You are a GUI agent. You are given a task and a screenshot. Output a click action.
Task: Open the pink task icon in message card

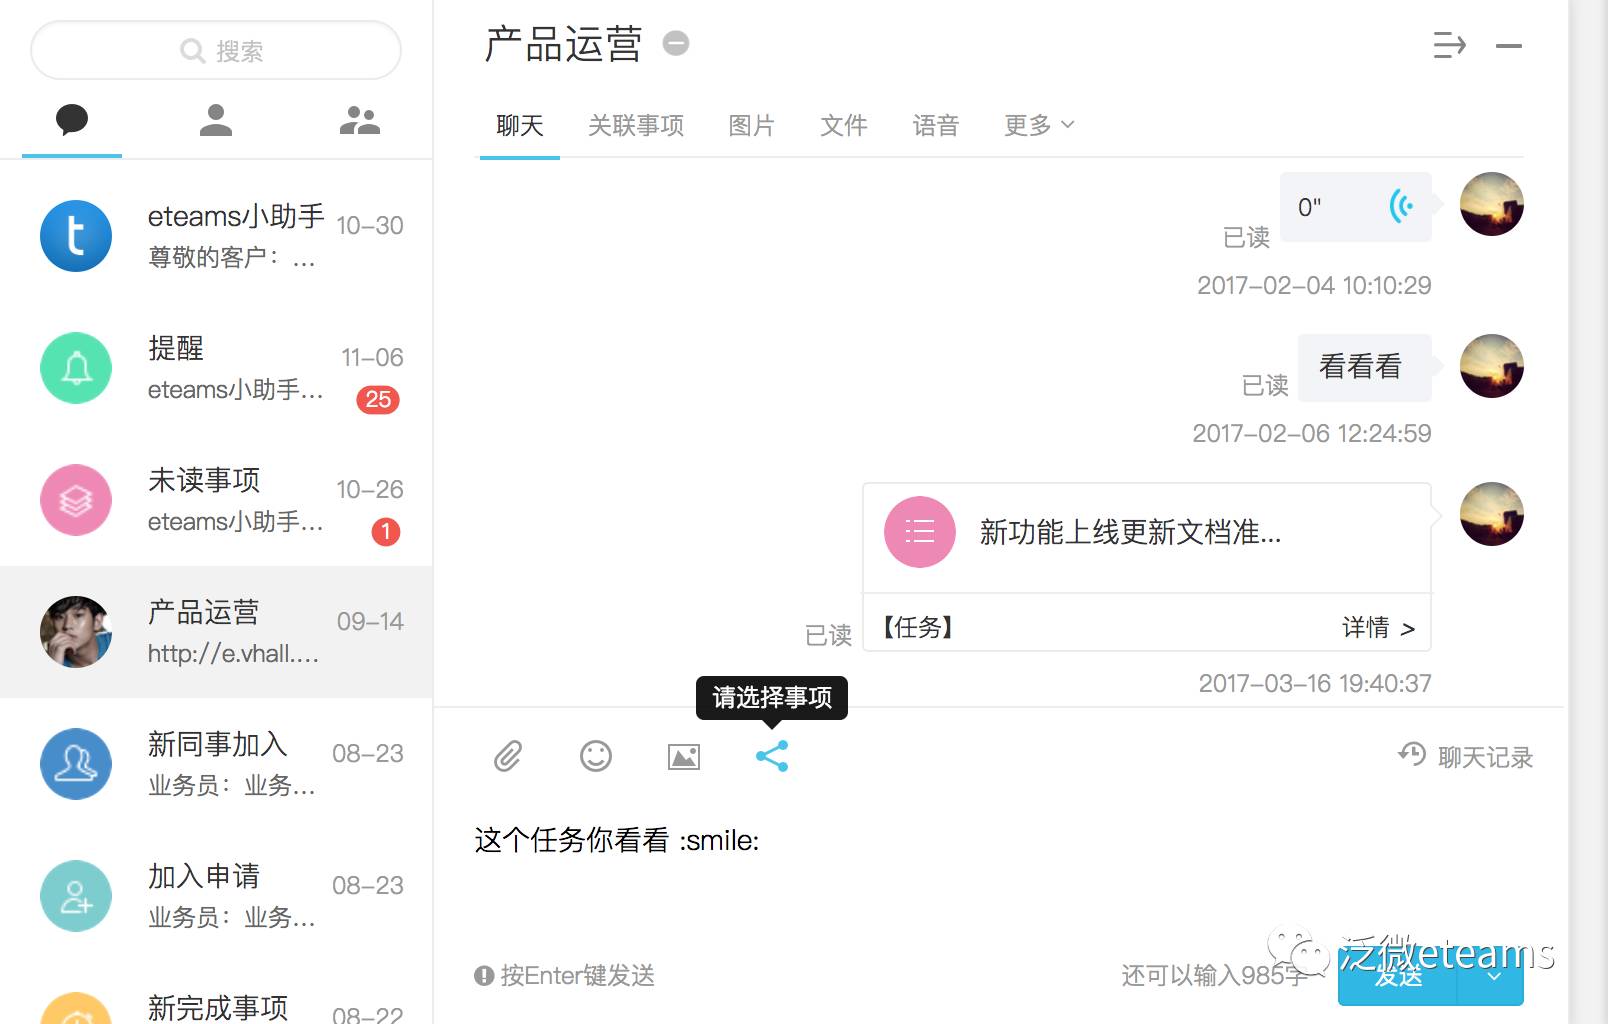(x=920, y=532)
